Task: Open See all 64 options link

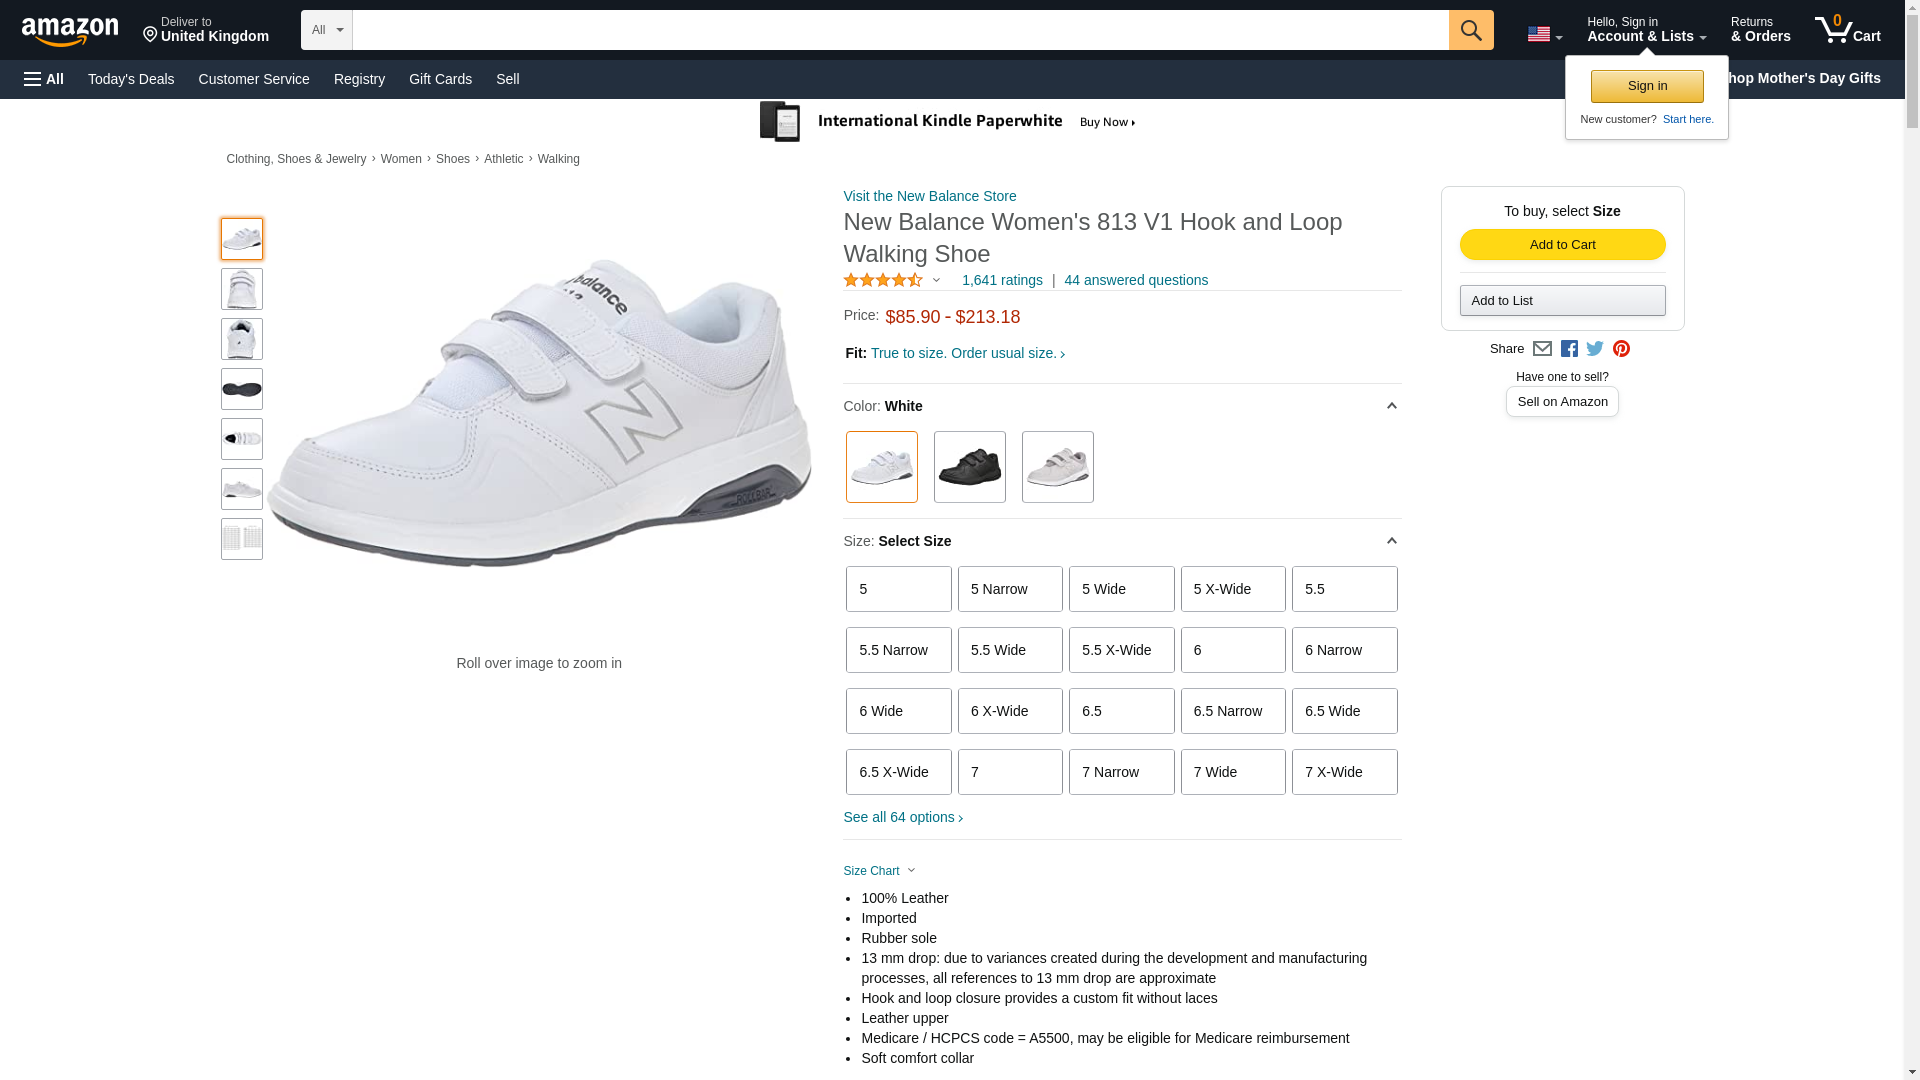Action: coord(903,817)
